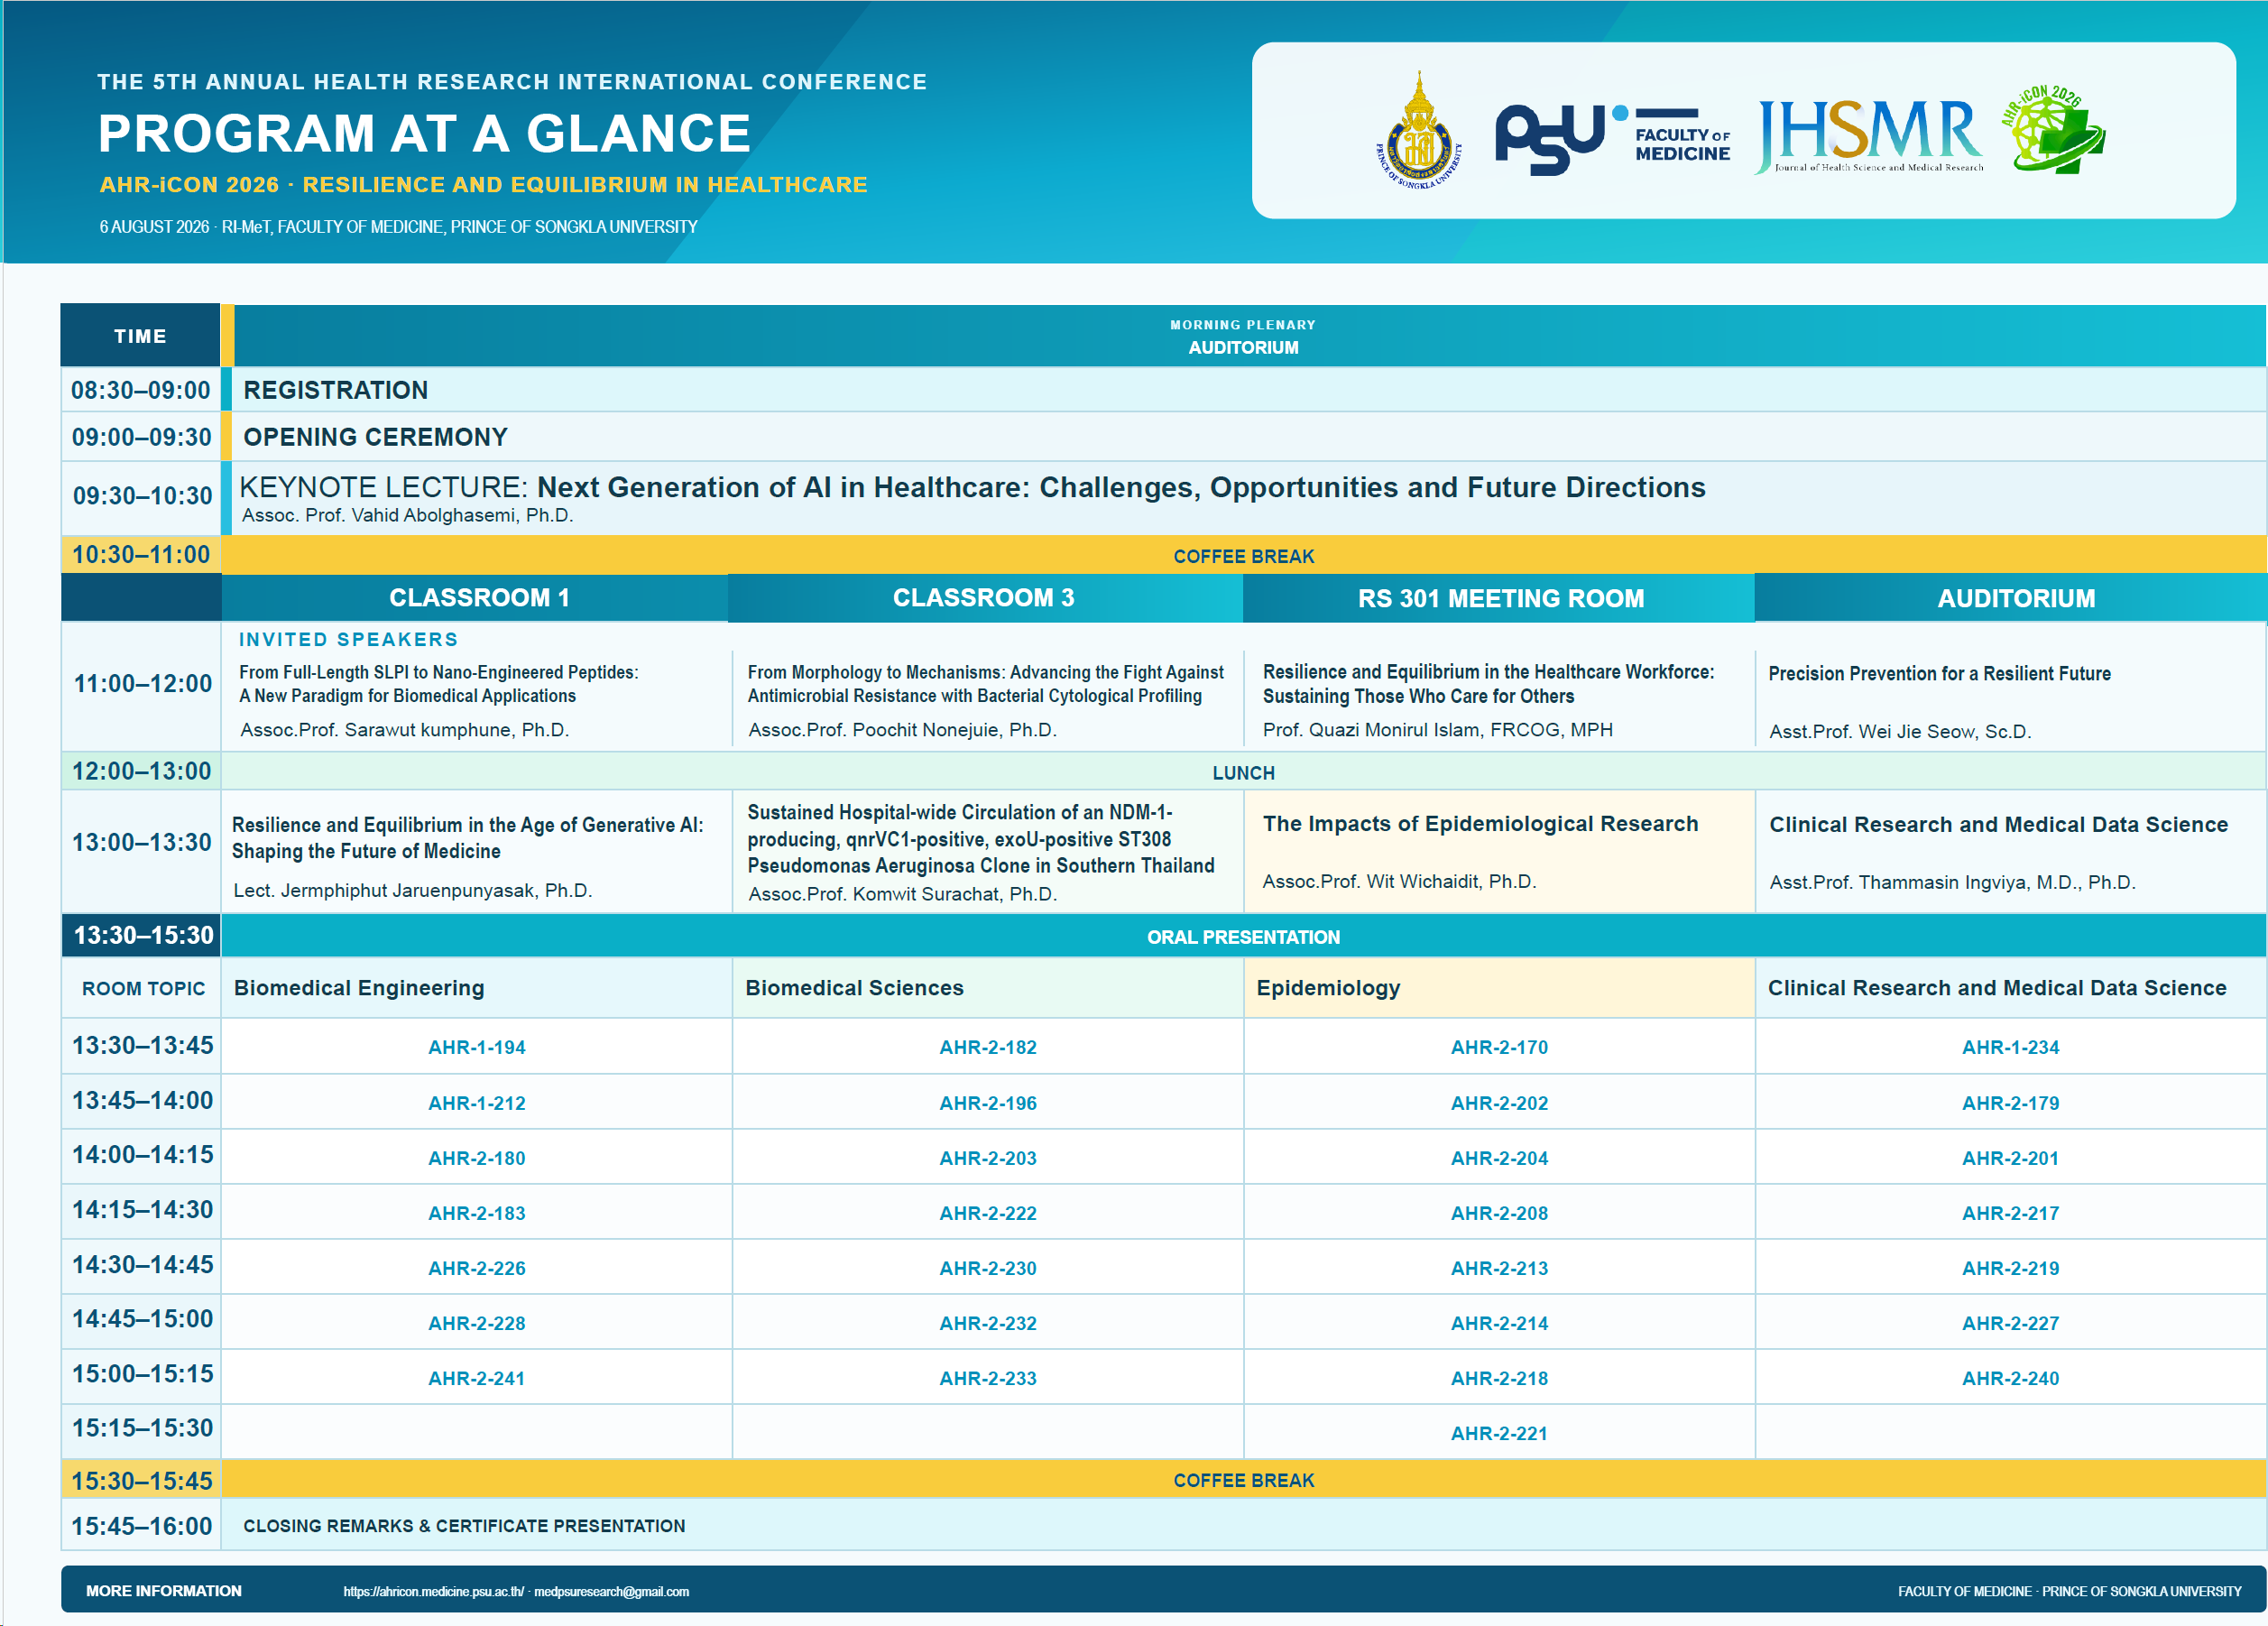Click the Prince of Songkla University crest logo

click(1418, 130)
